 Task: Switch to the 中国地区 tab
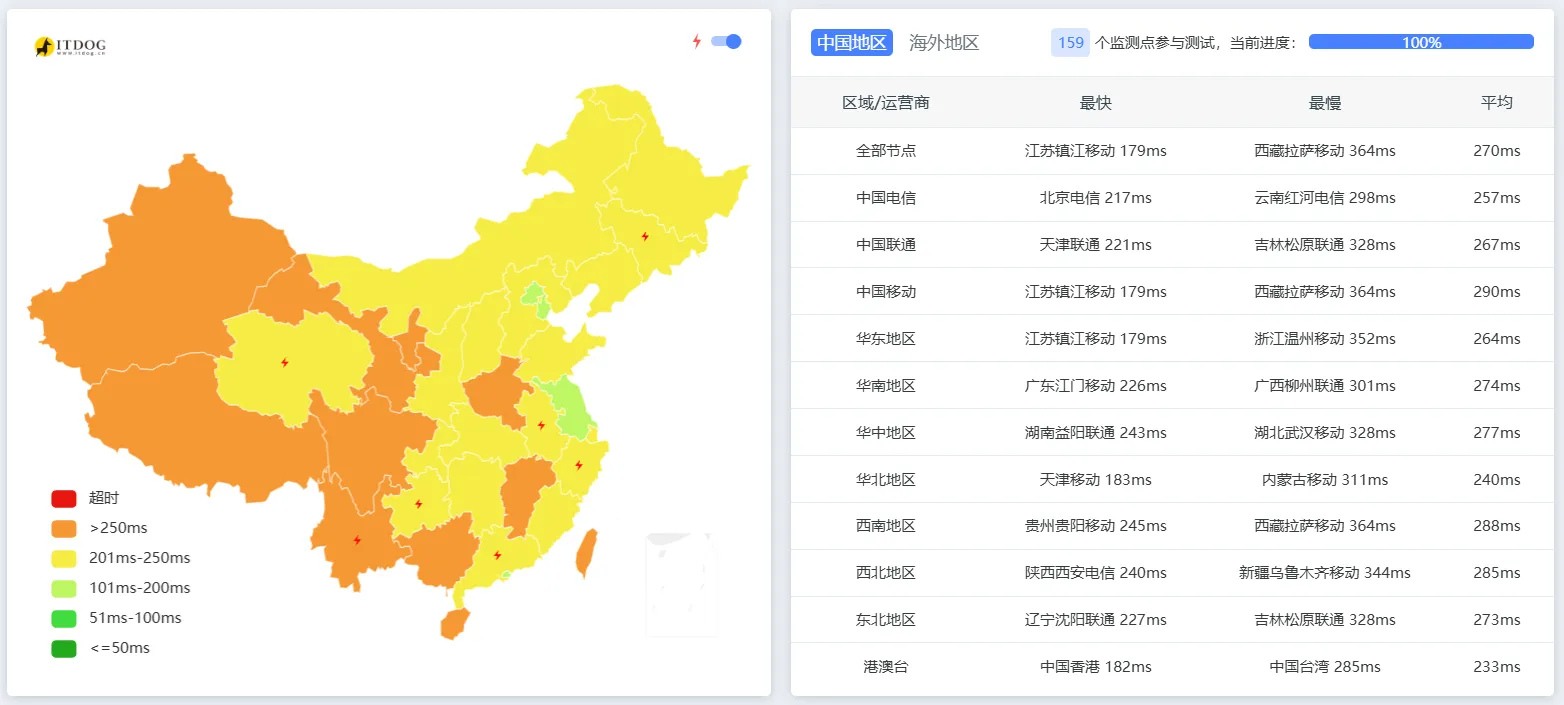851,42
